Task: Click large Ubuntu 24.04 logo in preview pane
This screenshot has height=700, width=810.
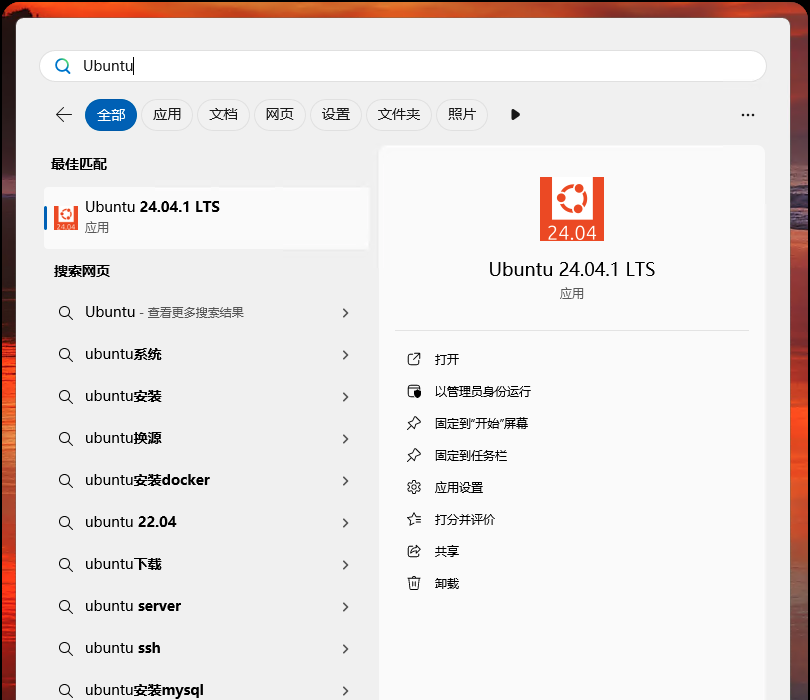Action: pyautogui.click(x=572, y=209)
